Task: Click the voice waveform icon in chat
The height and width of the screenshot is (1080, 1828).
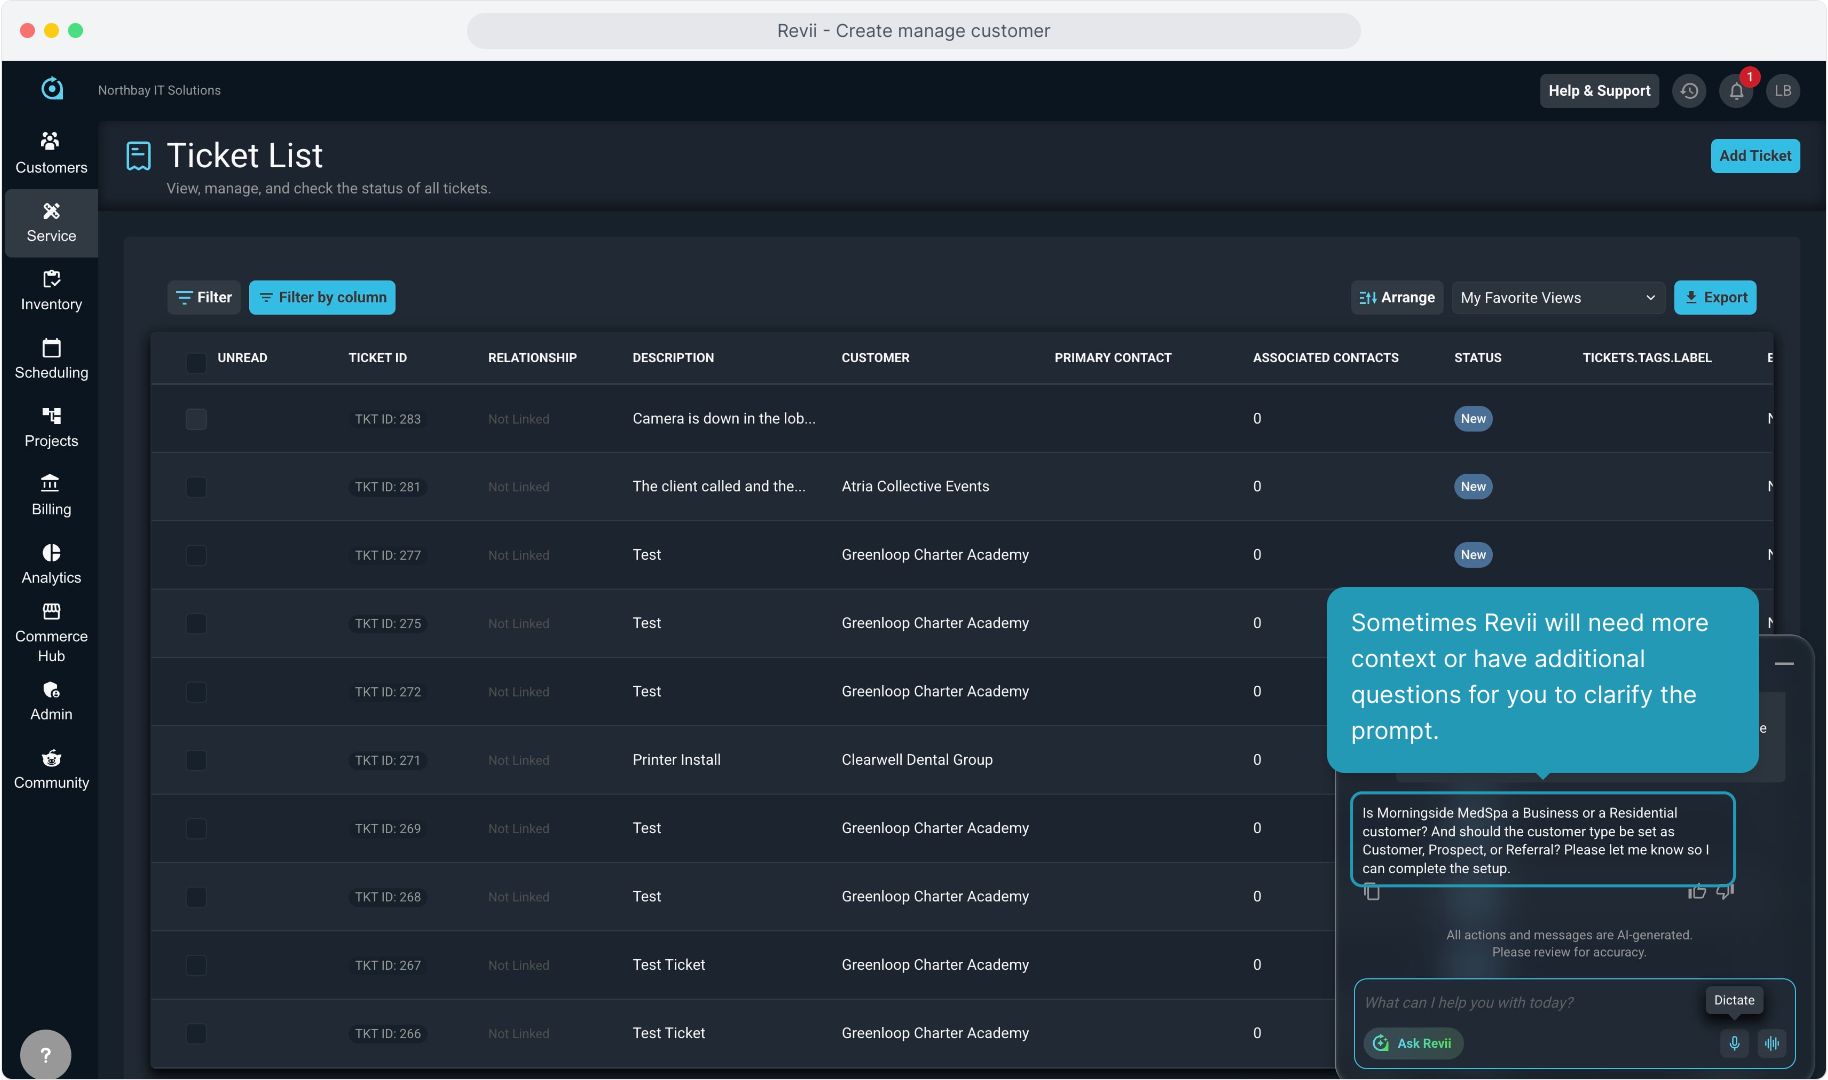Action: [1772, 1043]
